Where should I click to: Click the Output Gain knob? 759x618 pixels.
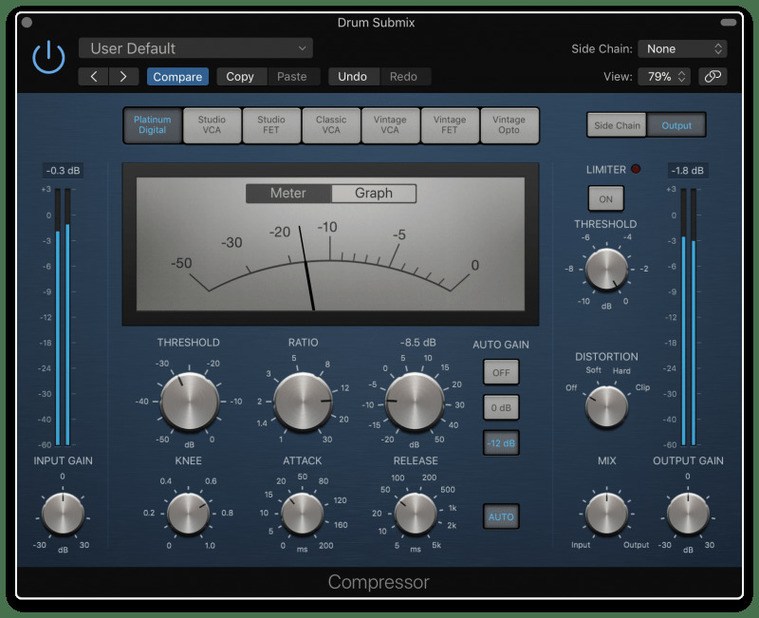(x=688, y=513)
